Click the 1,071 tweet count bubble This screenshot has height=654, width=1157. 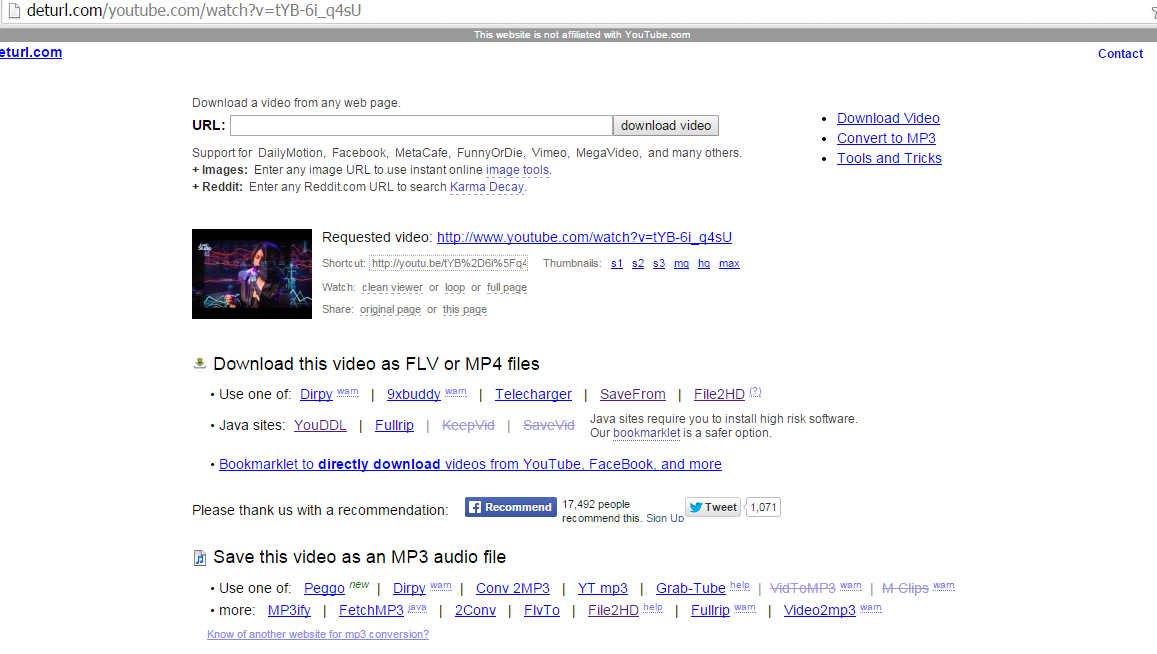click(x=763, y=507)
